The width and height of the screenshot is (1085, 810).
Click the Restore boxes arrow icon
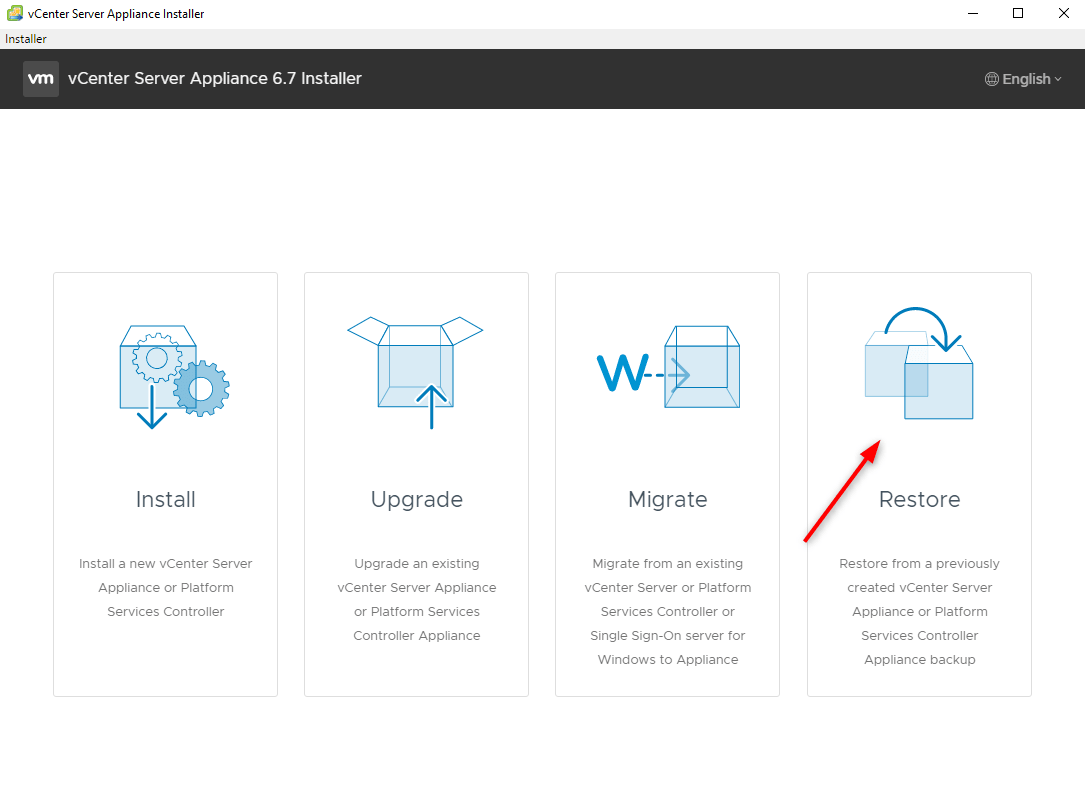(919, 363)
